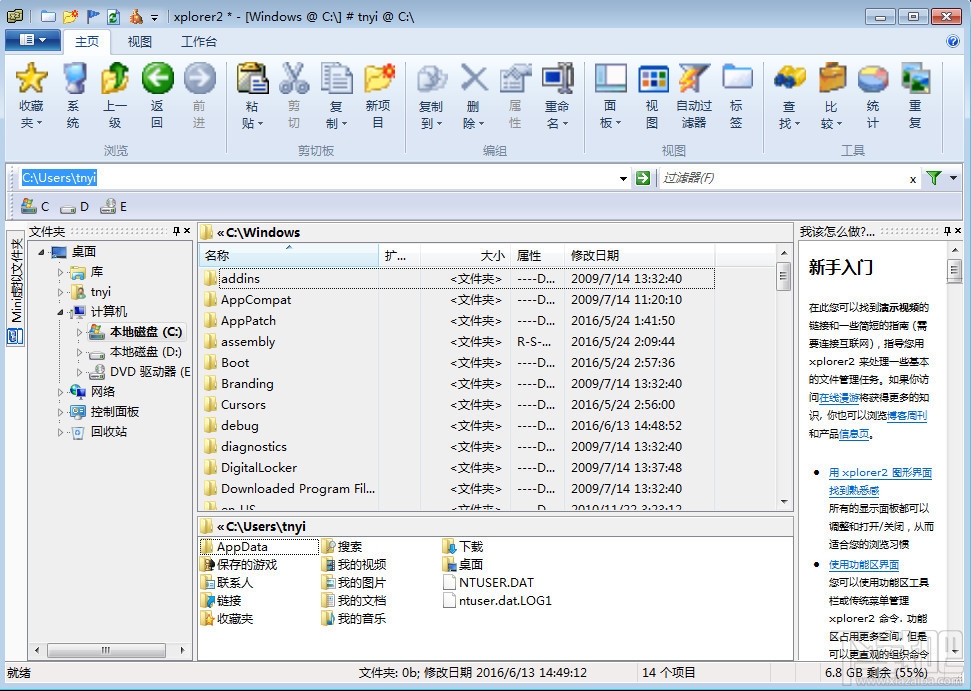
Task: Open the 使用功能区界面 link
Action: [x=863, y=565]
